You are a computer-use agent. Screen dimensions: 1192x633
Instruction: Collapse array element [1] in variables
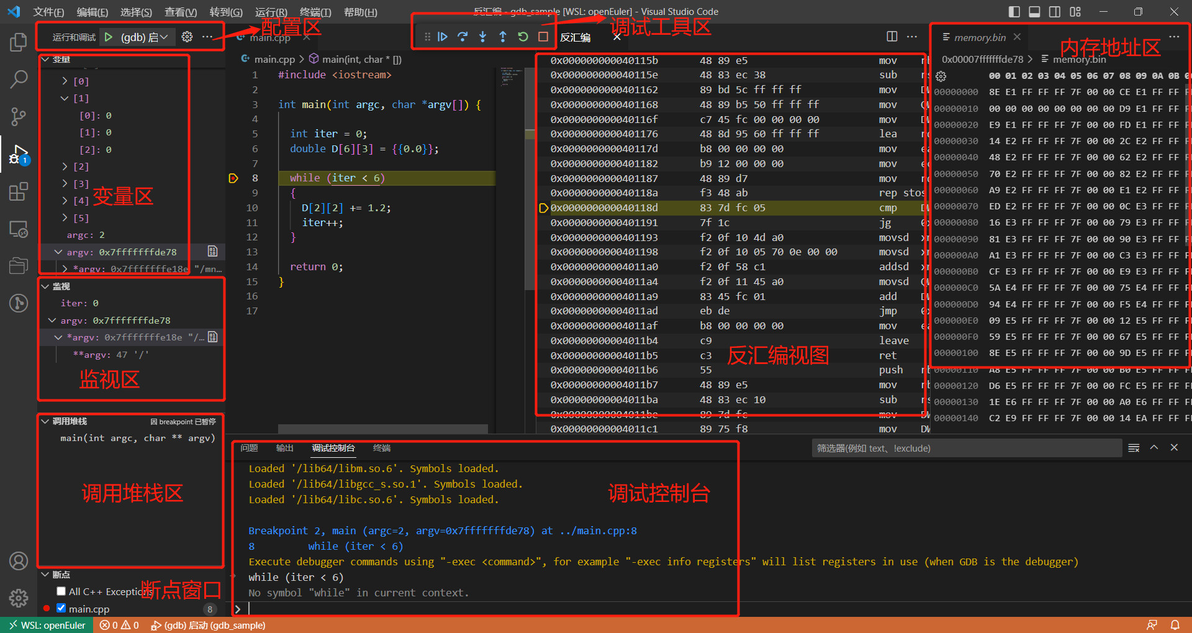click(x=65, y=98)
